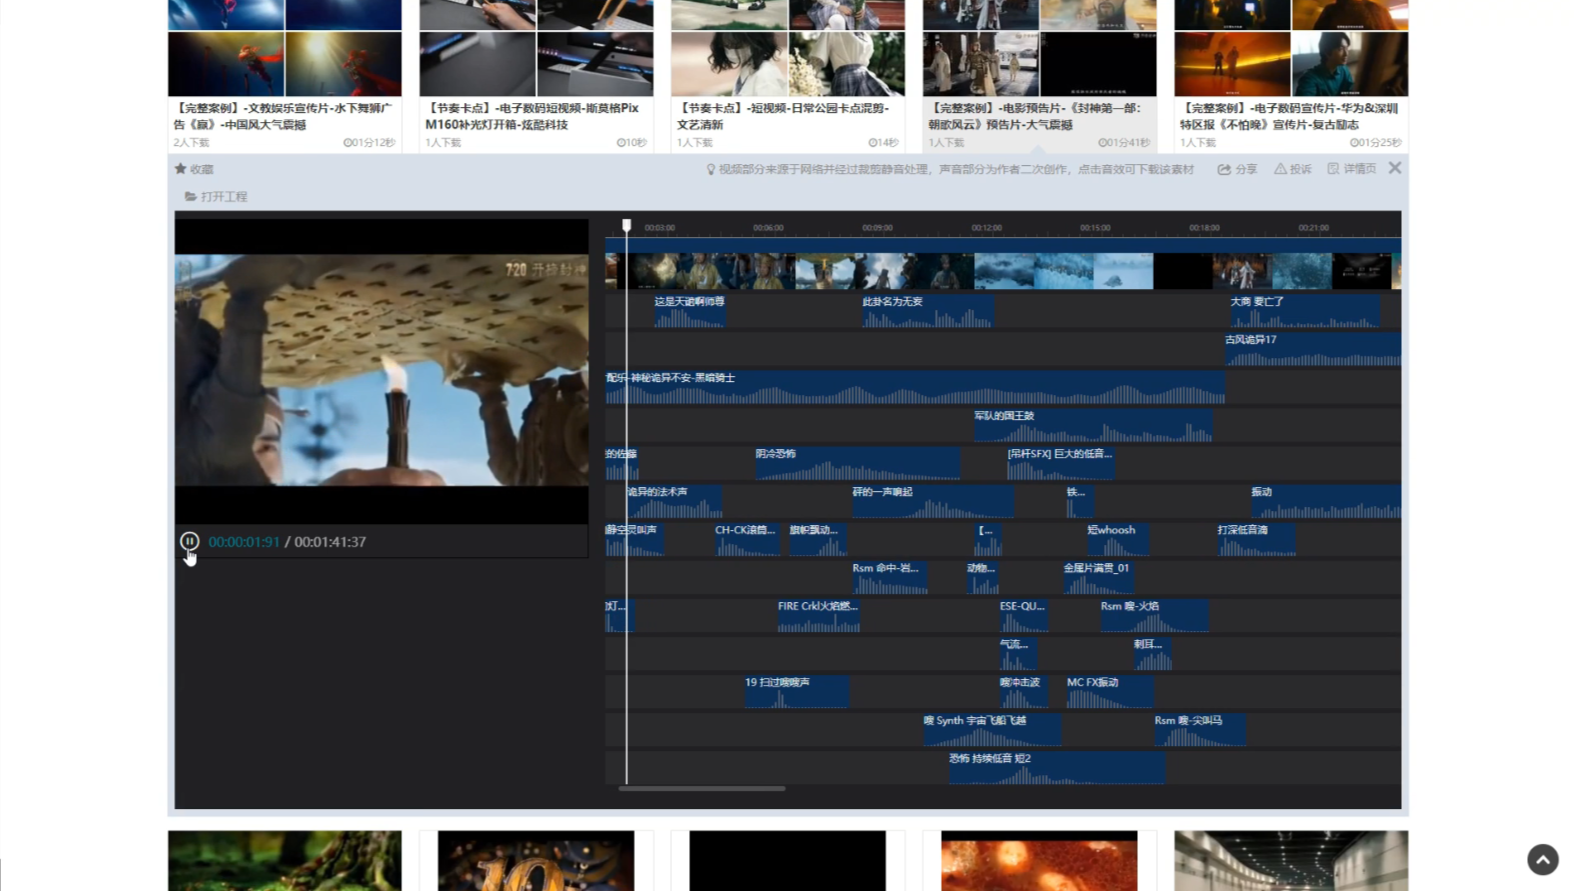Select the 砰的一声响起 audio clip
Image resolution: width=1574 pixels, height=891 pixels.
pyautogui.click(x=932, y=501)
